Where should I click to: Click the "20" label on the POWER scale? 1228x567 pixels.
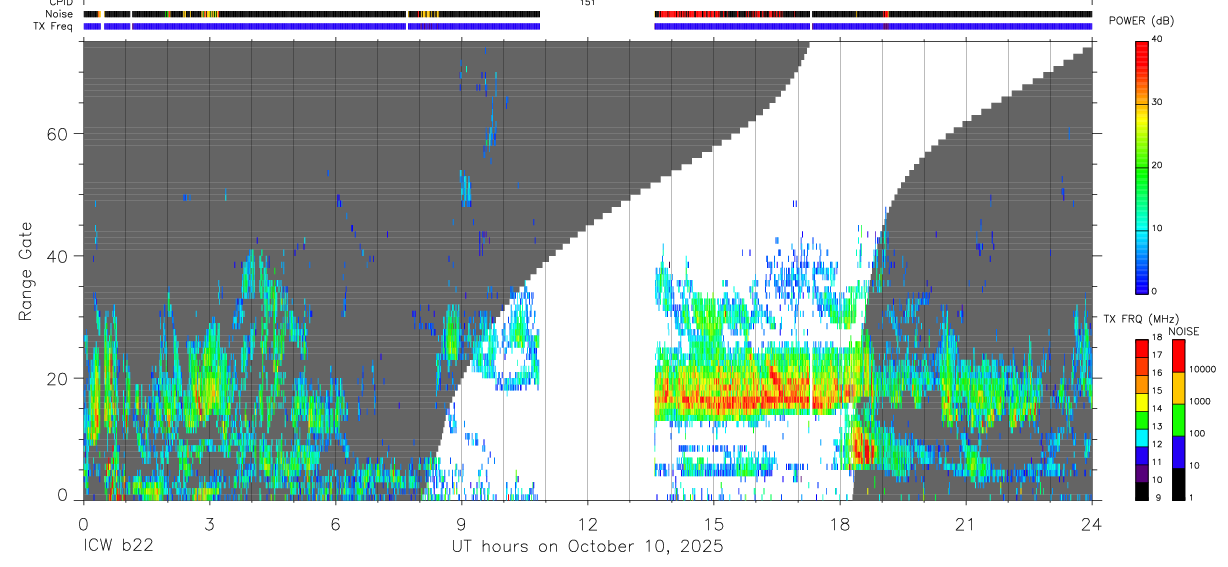coord(1157,165)
